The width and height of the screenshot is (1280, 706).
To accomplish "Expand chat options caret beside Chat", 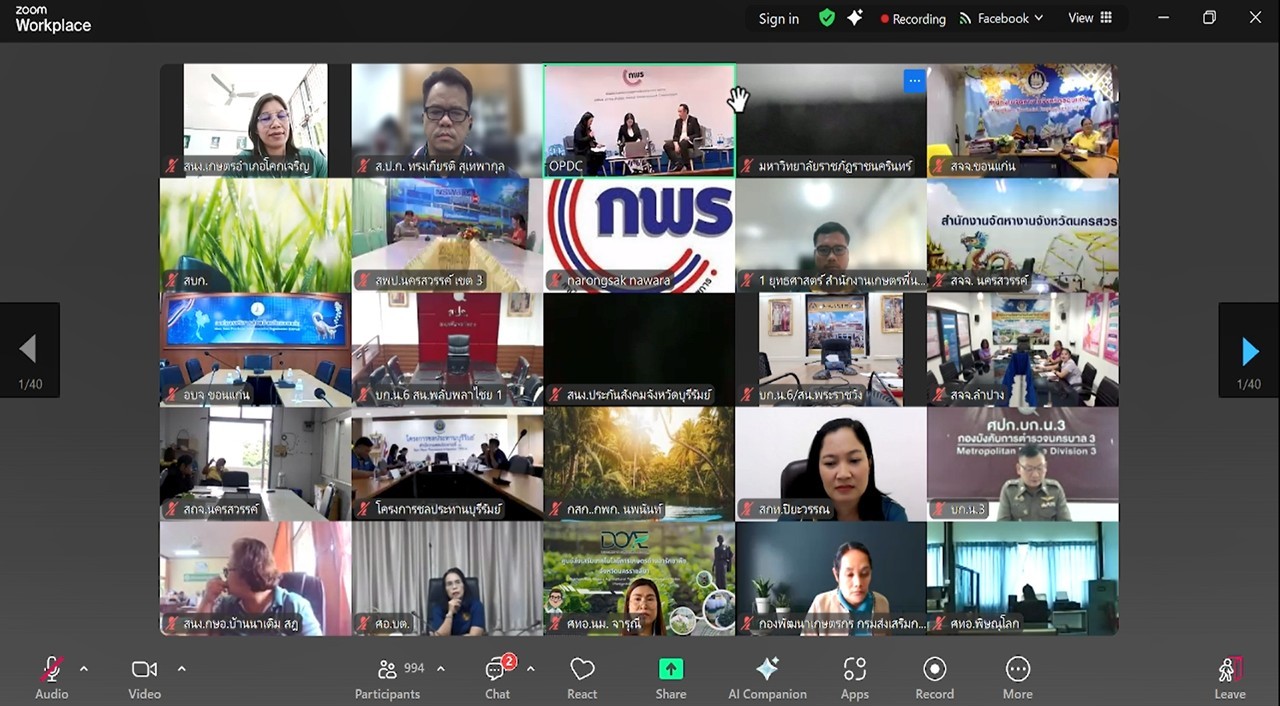I will 530,669.
